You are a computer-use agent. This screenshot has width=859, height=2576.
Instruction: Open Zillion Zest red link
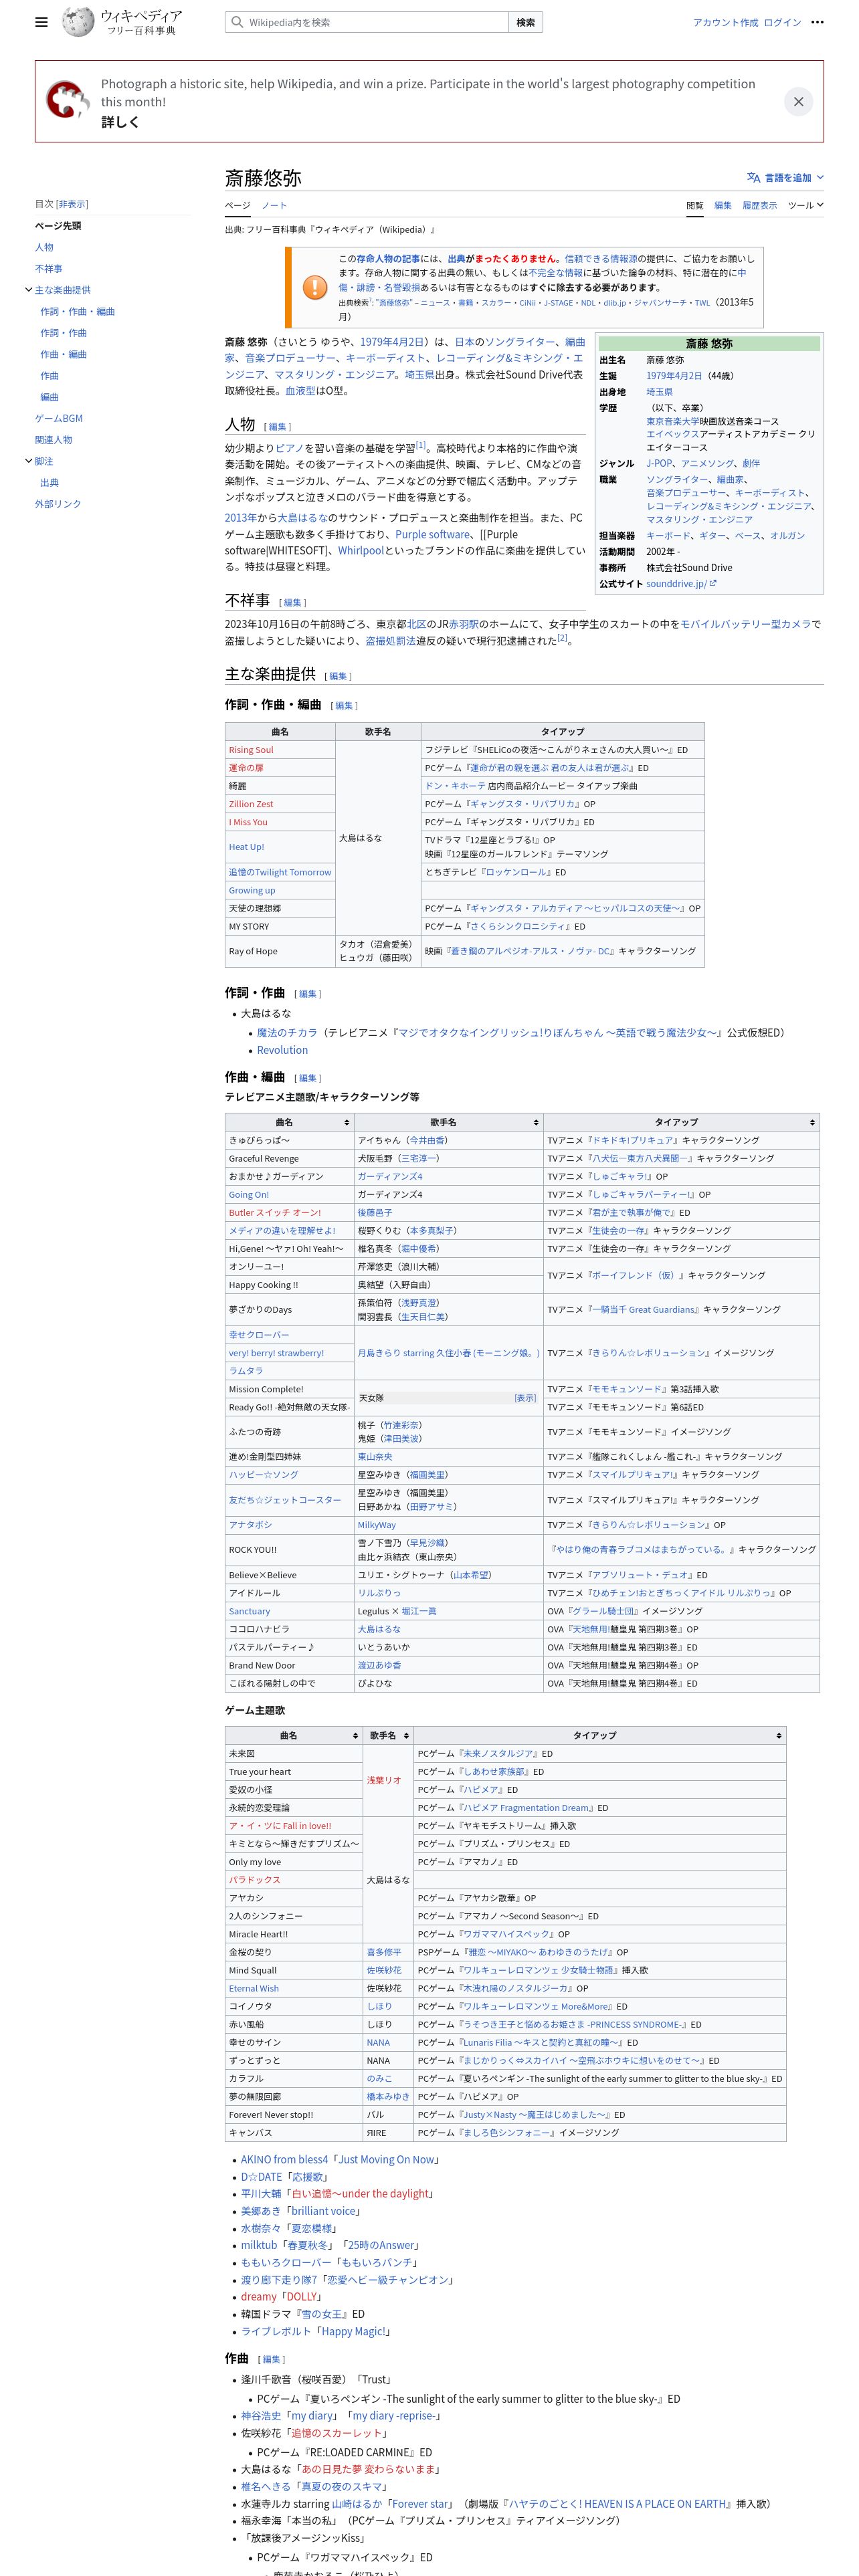click(x=251, y=804)
